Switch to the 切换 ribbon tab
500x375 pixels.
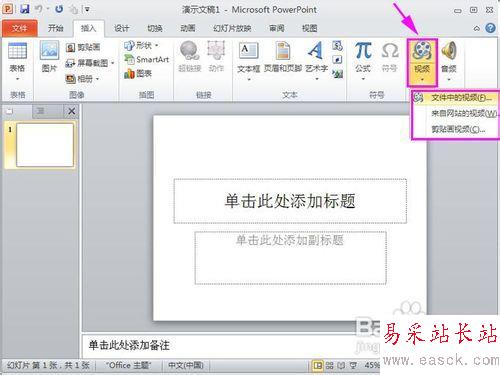coord(155,28)
